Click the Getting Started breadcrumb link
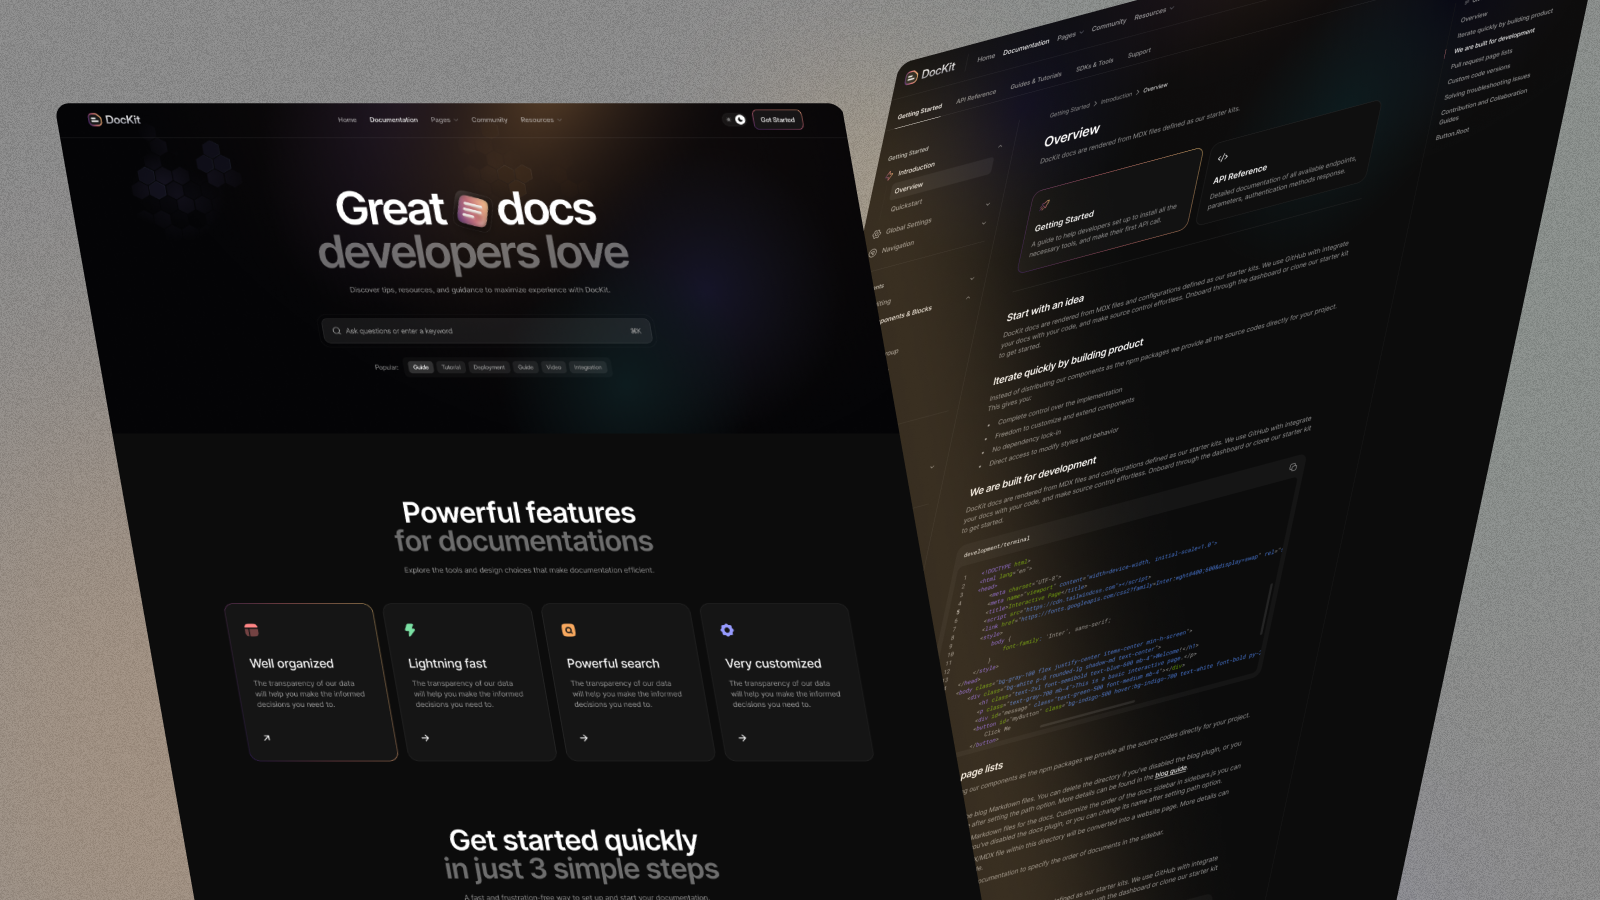The height and width of the screenshot is (900, 1600). pyautogui.click(x=1069, y=109)
